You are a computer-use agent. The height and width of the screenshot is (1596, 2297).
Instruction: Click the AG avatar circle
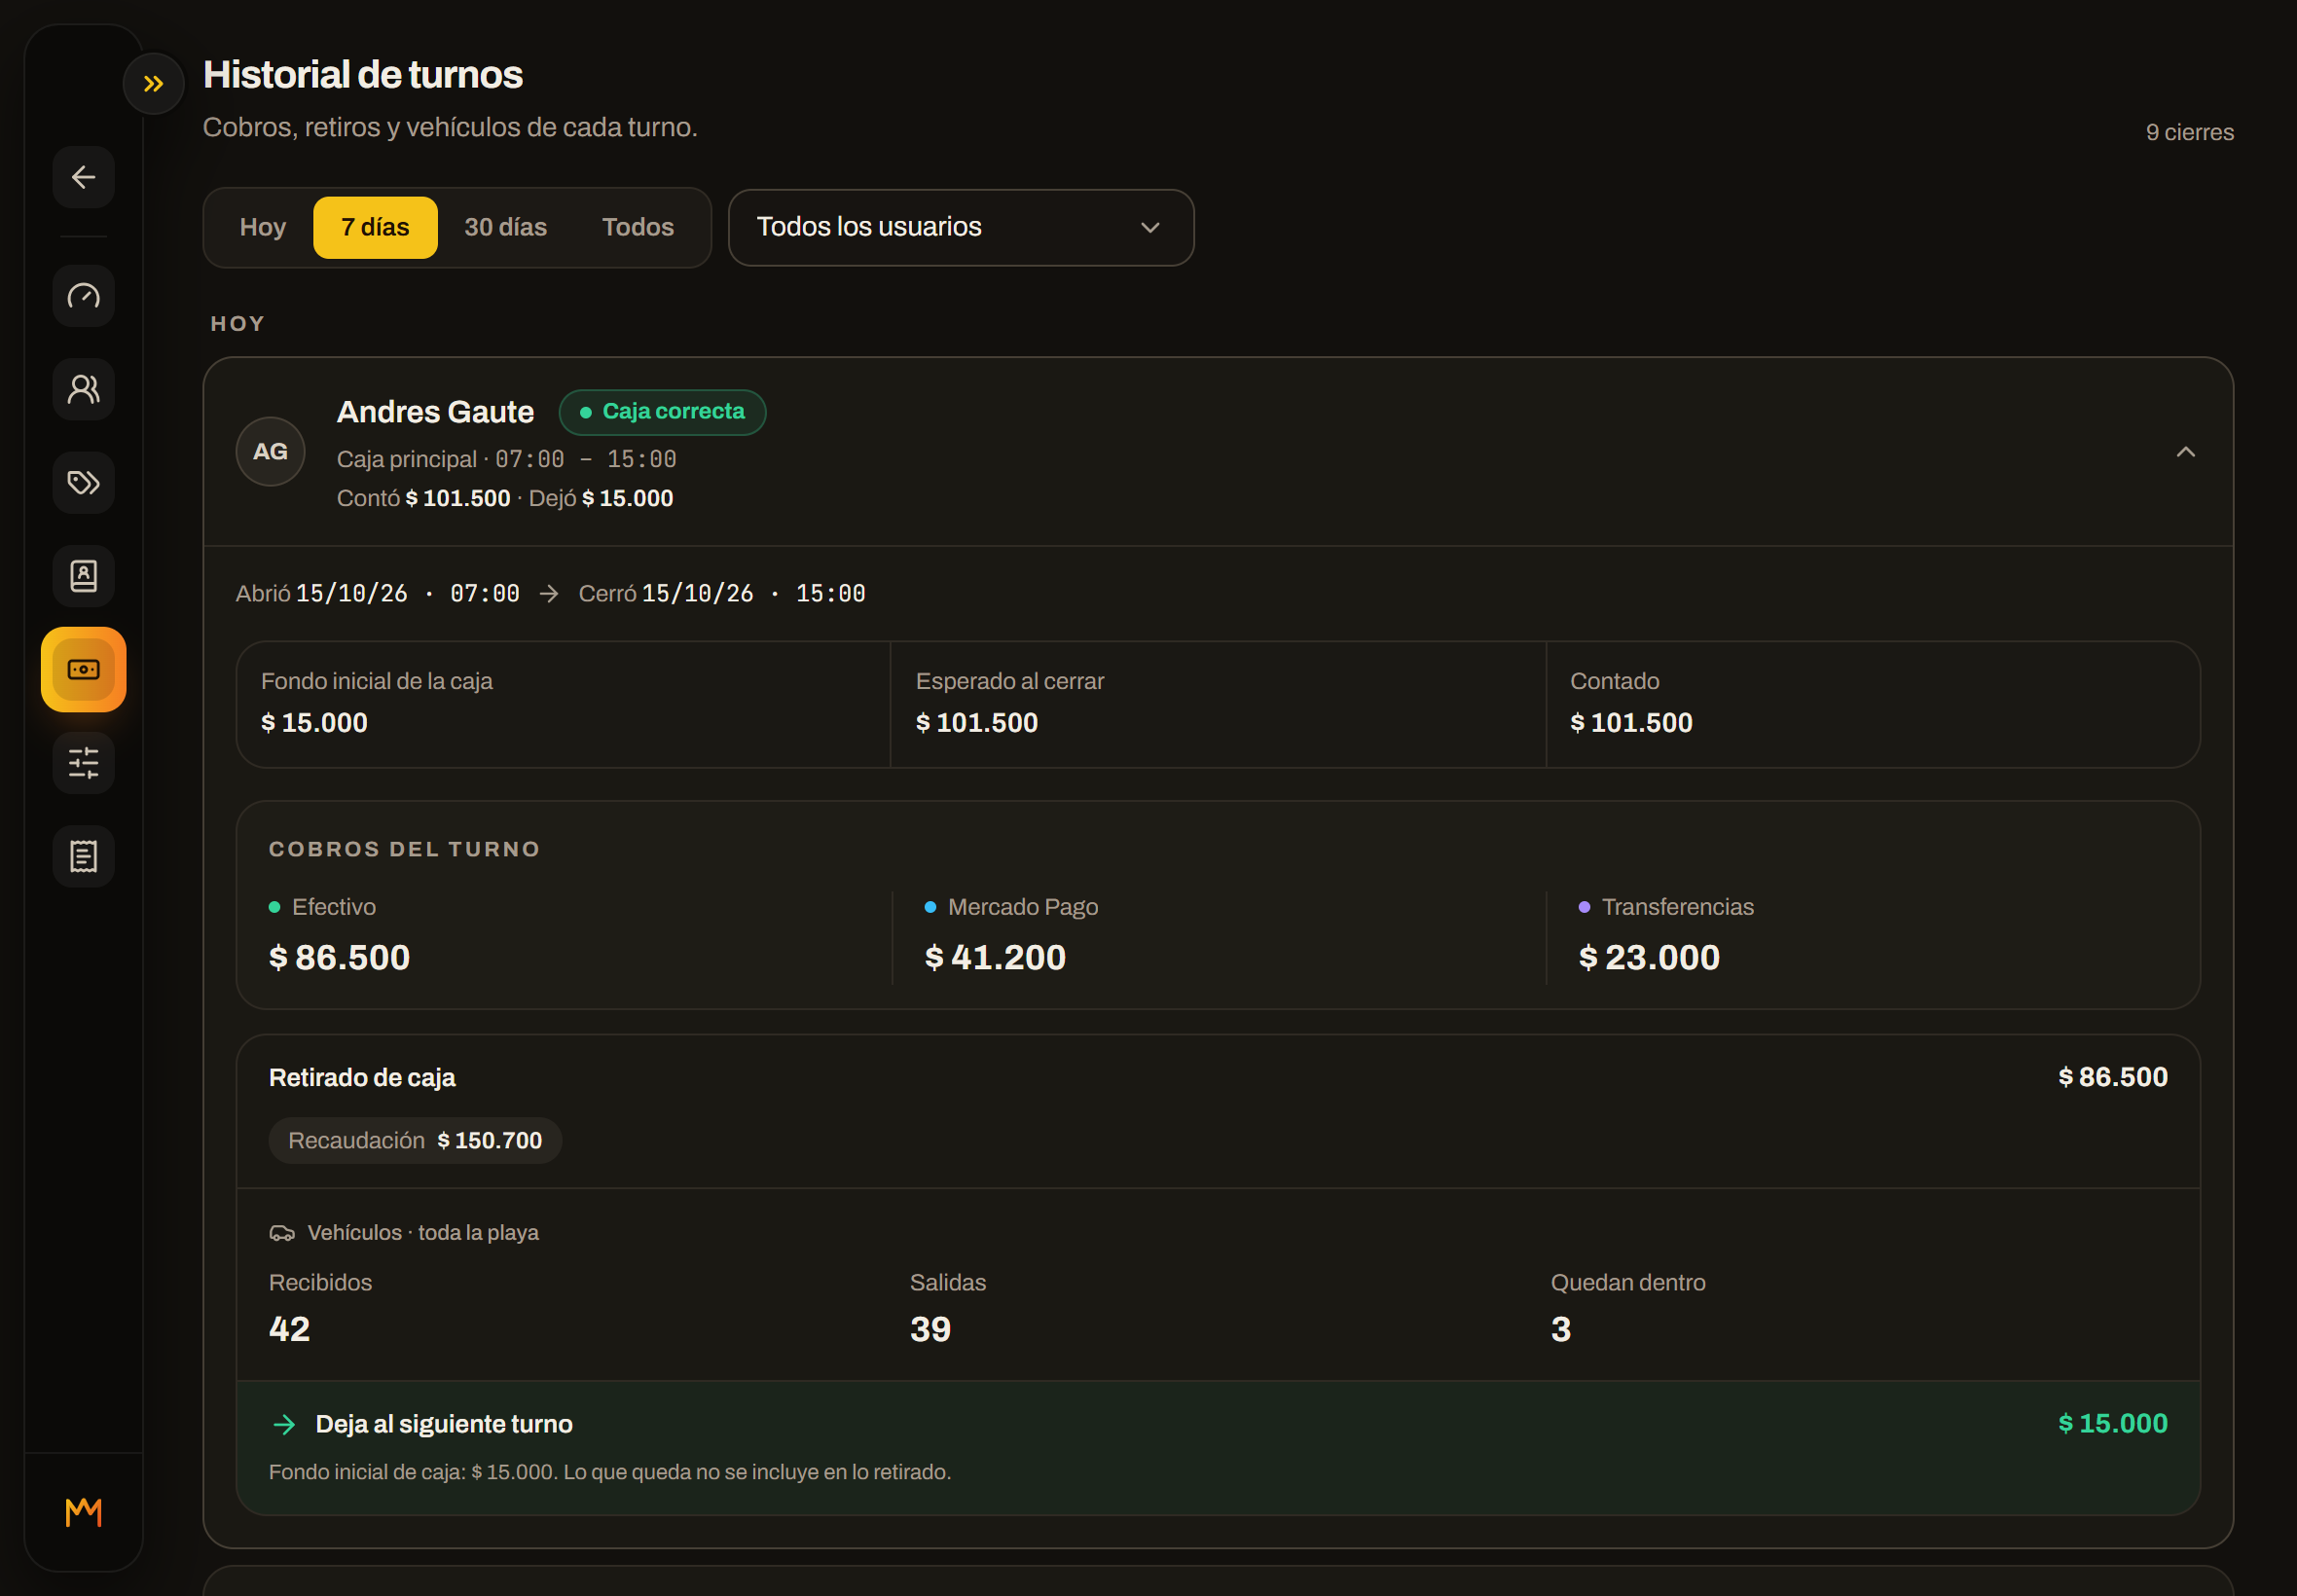[x=270, y=452]
